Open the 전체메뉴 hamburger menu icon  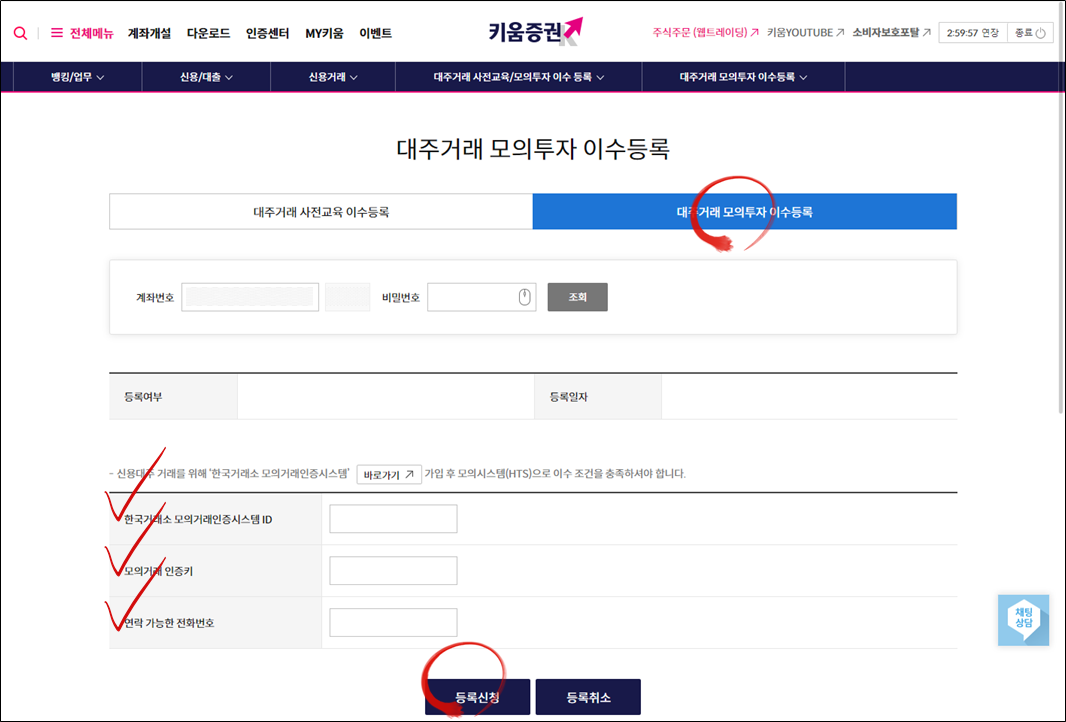(x=57, y=33)
